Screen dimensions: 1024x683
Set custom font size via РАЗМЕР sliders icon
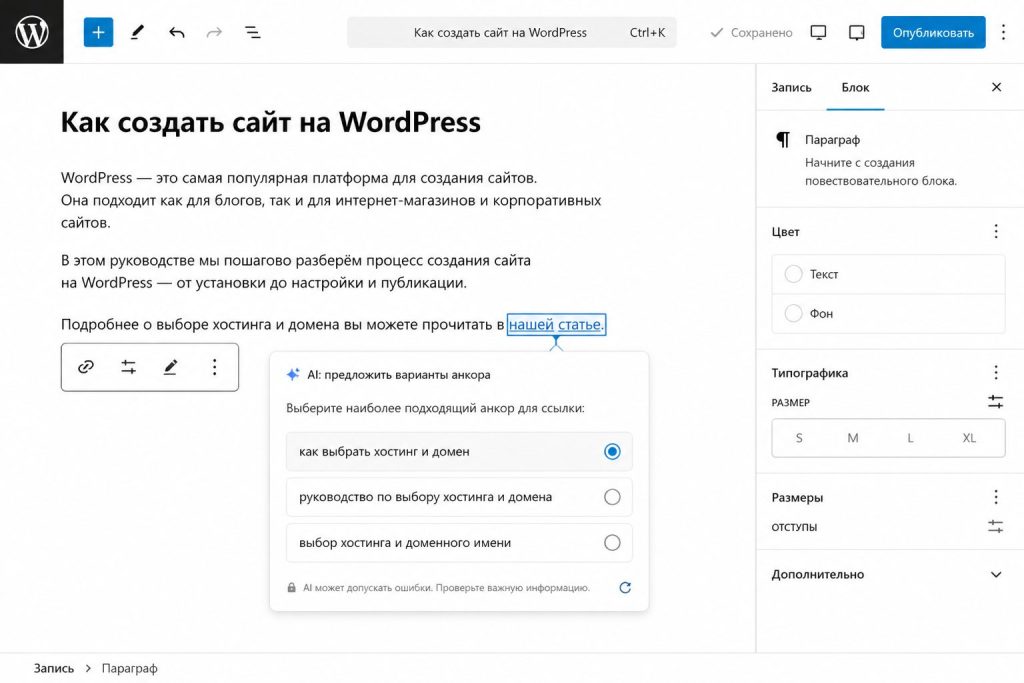click(995, 402)
